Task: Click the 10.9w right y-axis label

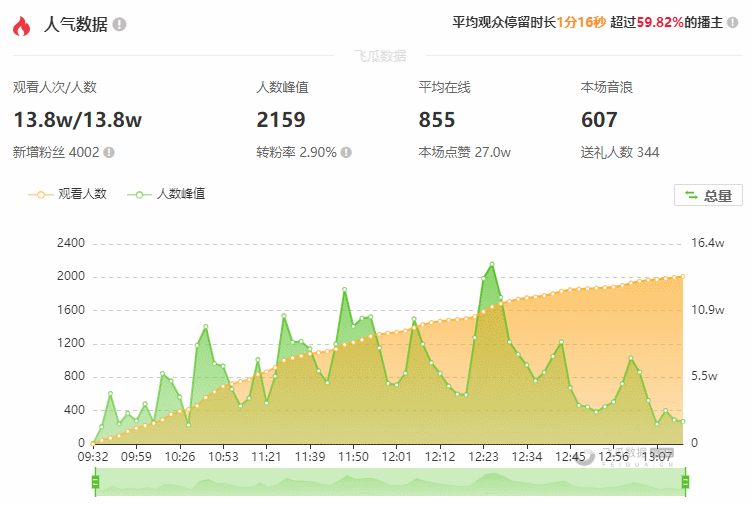Action: click(x=707, y=310)
